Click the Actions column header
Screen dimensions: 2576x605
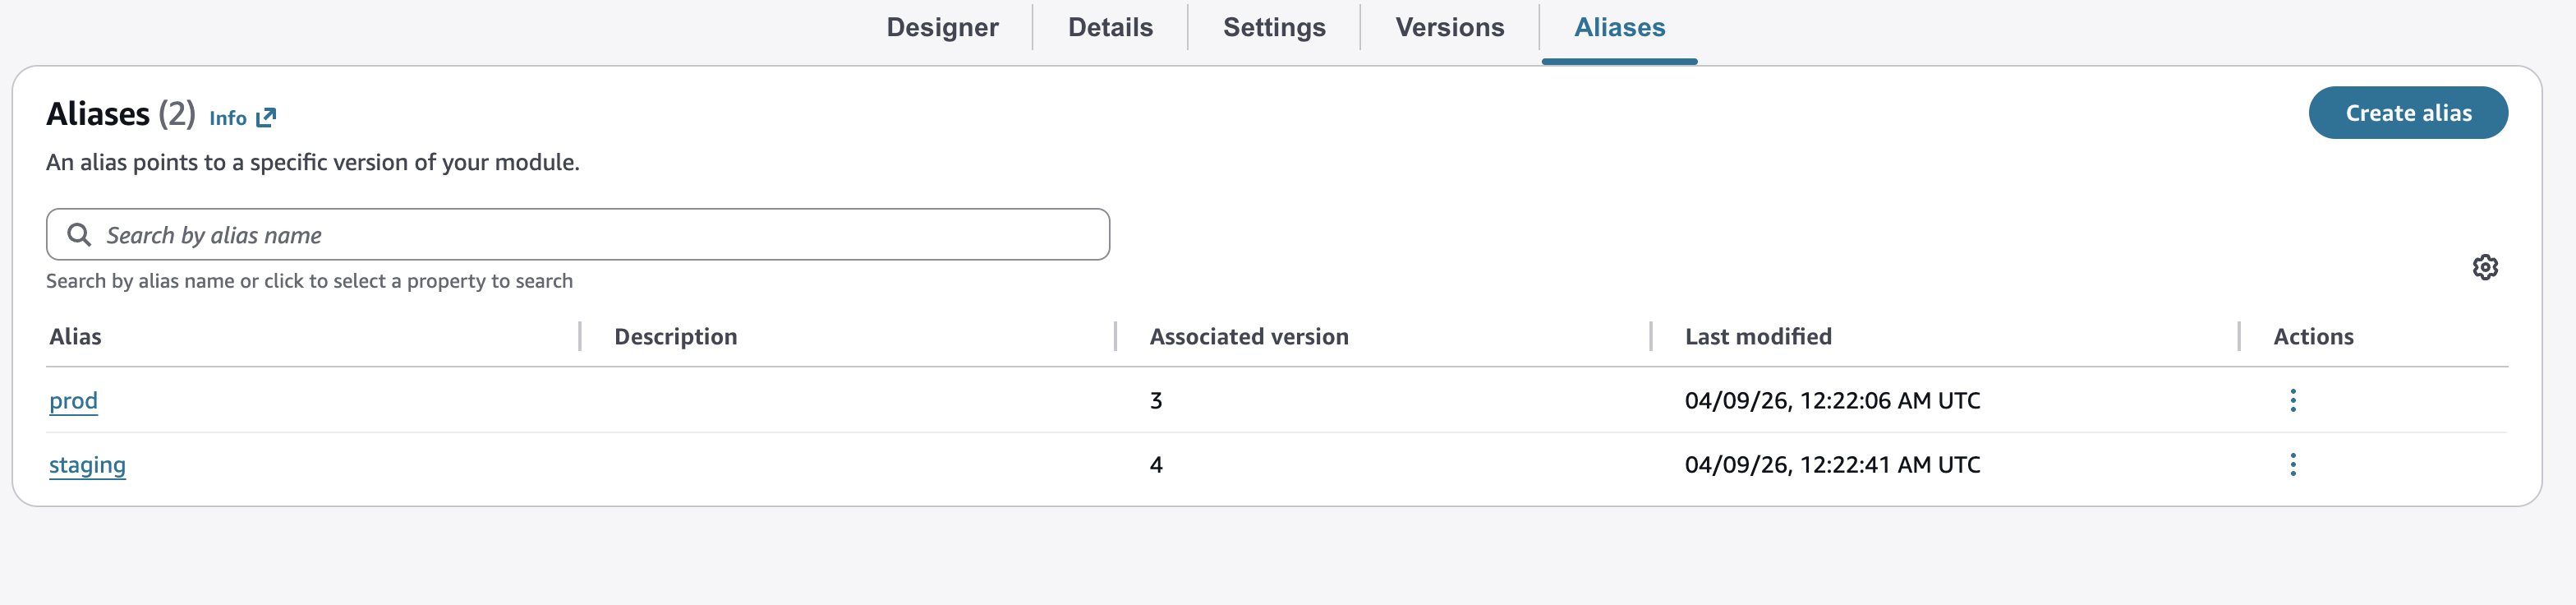[2313, 337]
